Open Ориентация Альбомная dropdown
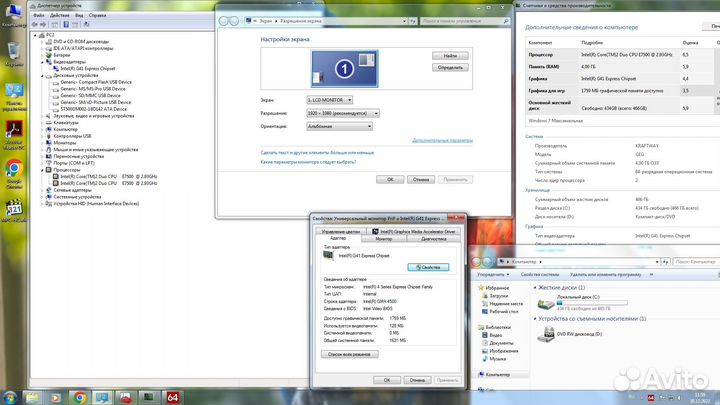The height and width of the screenshot is (405, 720). point(339,126)
